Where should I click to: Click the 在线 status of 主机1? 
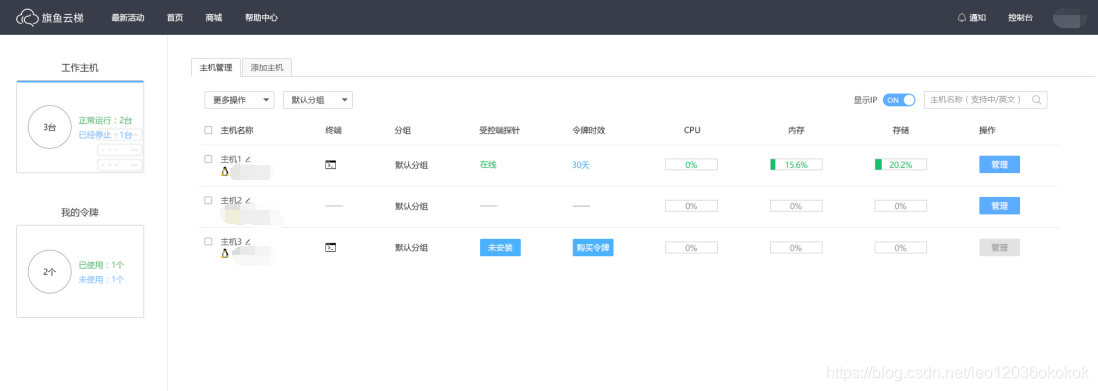point(488,165)
